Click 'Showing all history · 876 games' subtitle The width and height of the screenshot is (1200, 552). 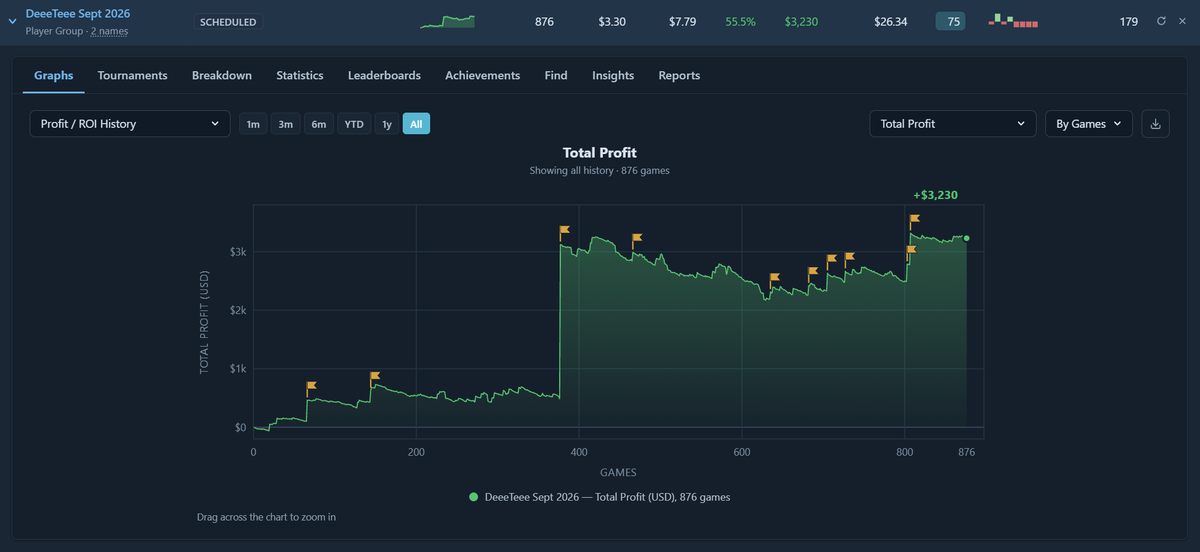pyautogui.click(x=600, y=171)
